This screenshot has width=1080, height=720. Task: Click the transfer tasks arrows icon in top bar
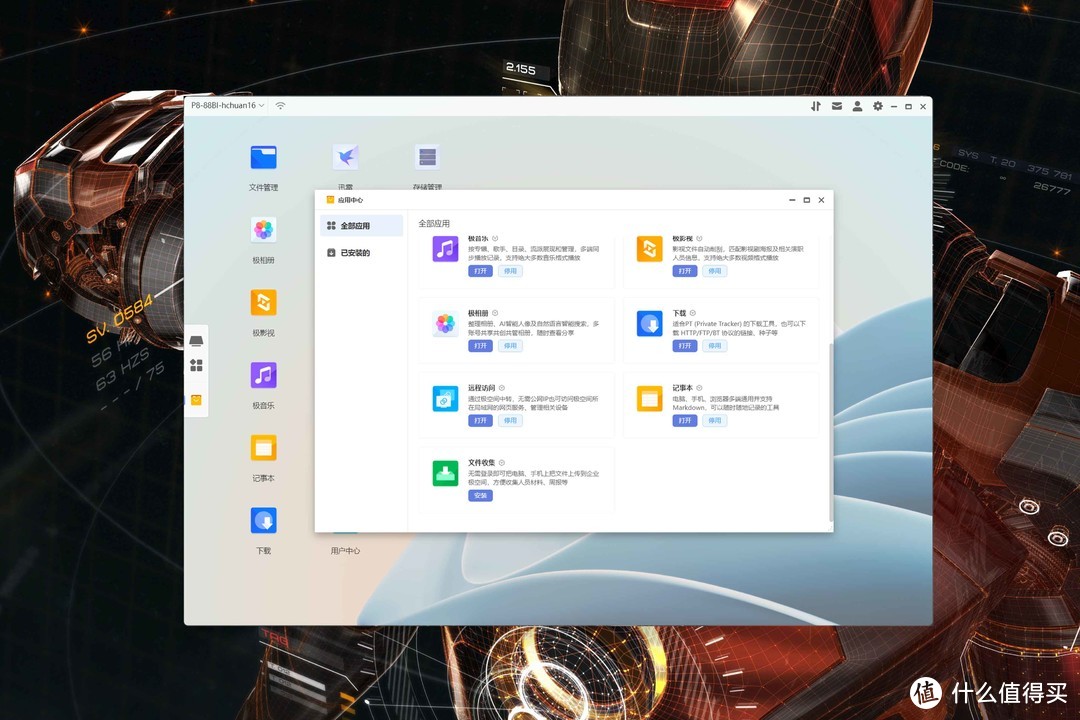[x=816, y=106]
